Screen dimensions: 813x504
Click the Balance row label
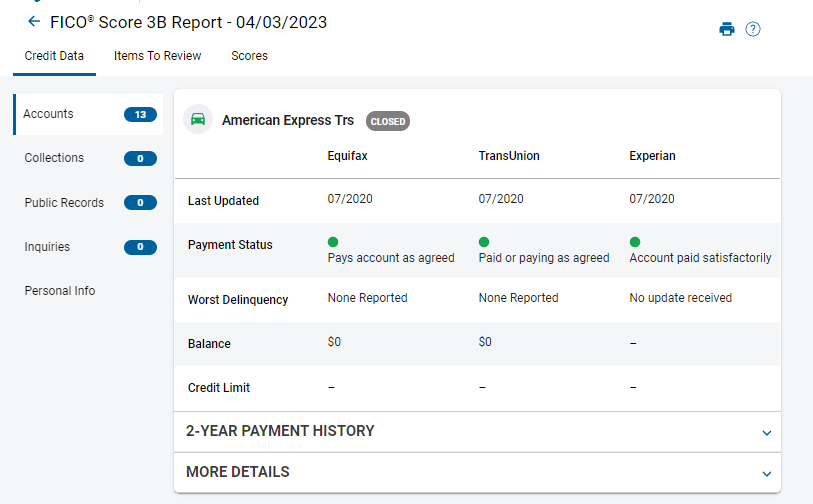(x=209, y=344)
